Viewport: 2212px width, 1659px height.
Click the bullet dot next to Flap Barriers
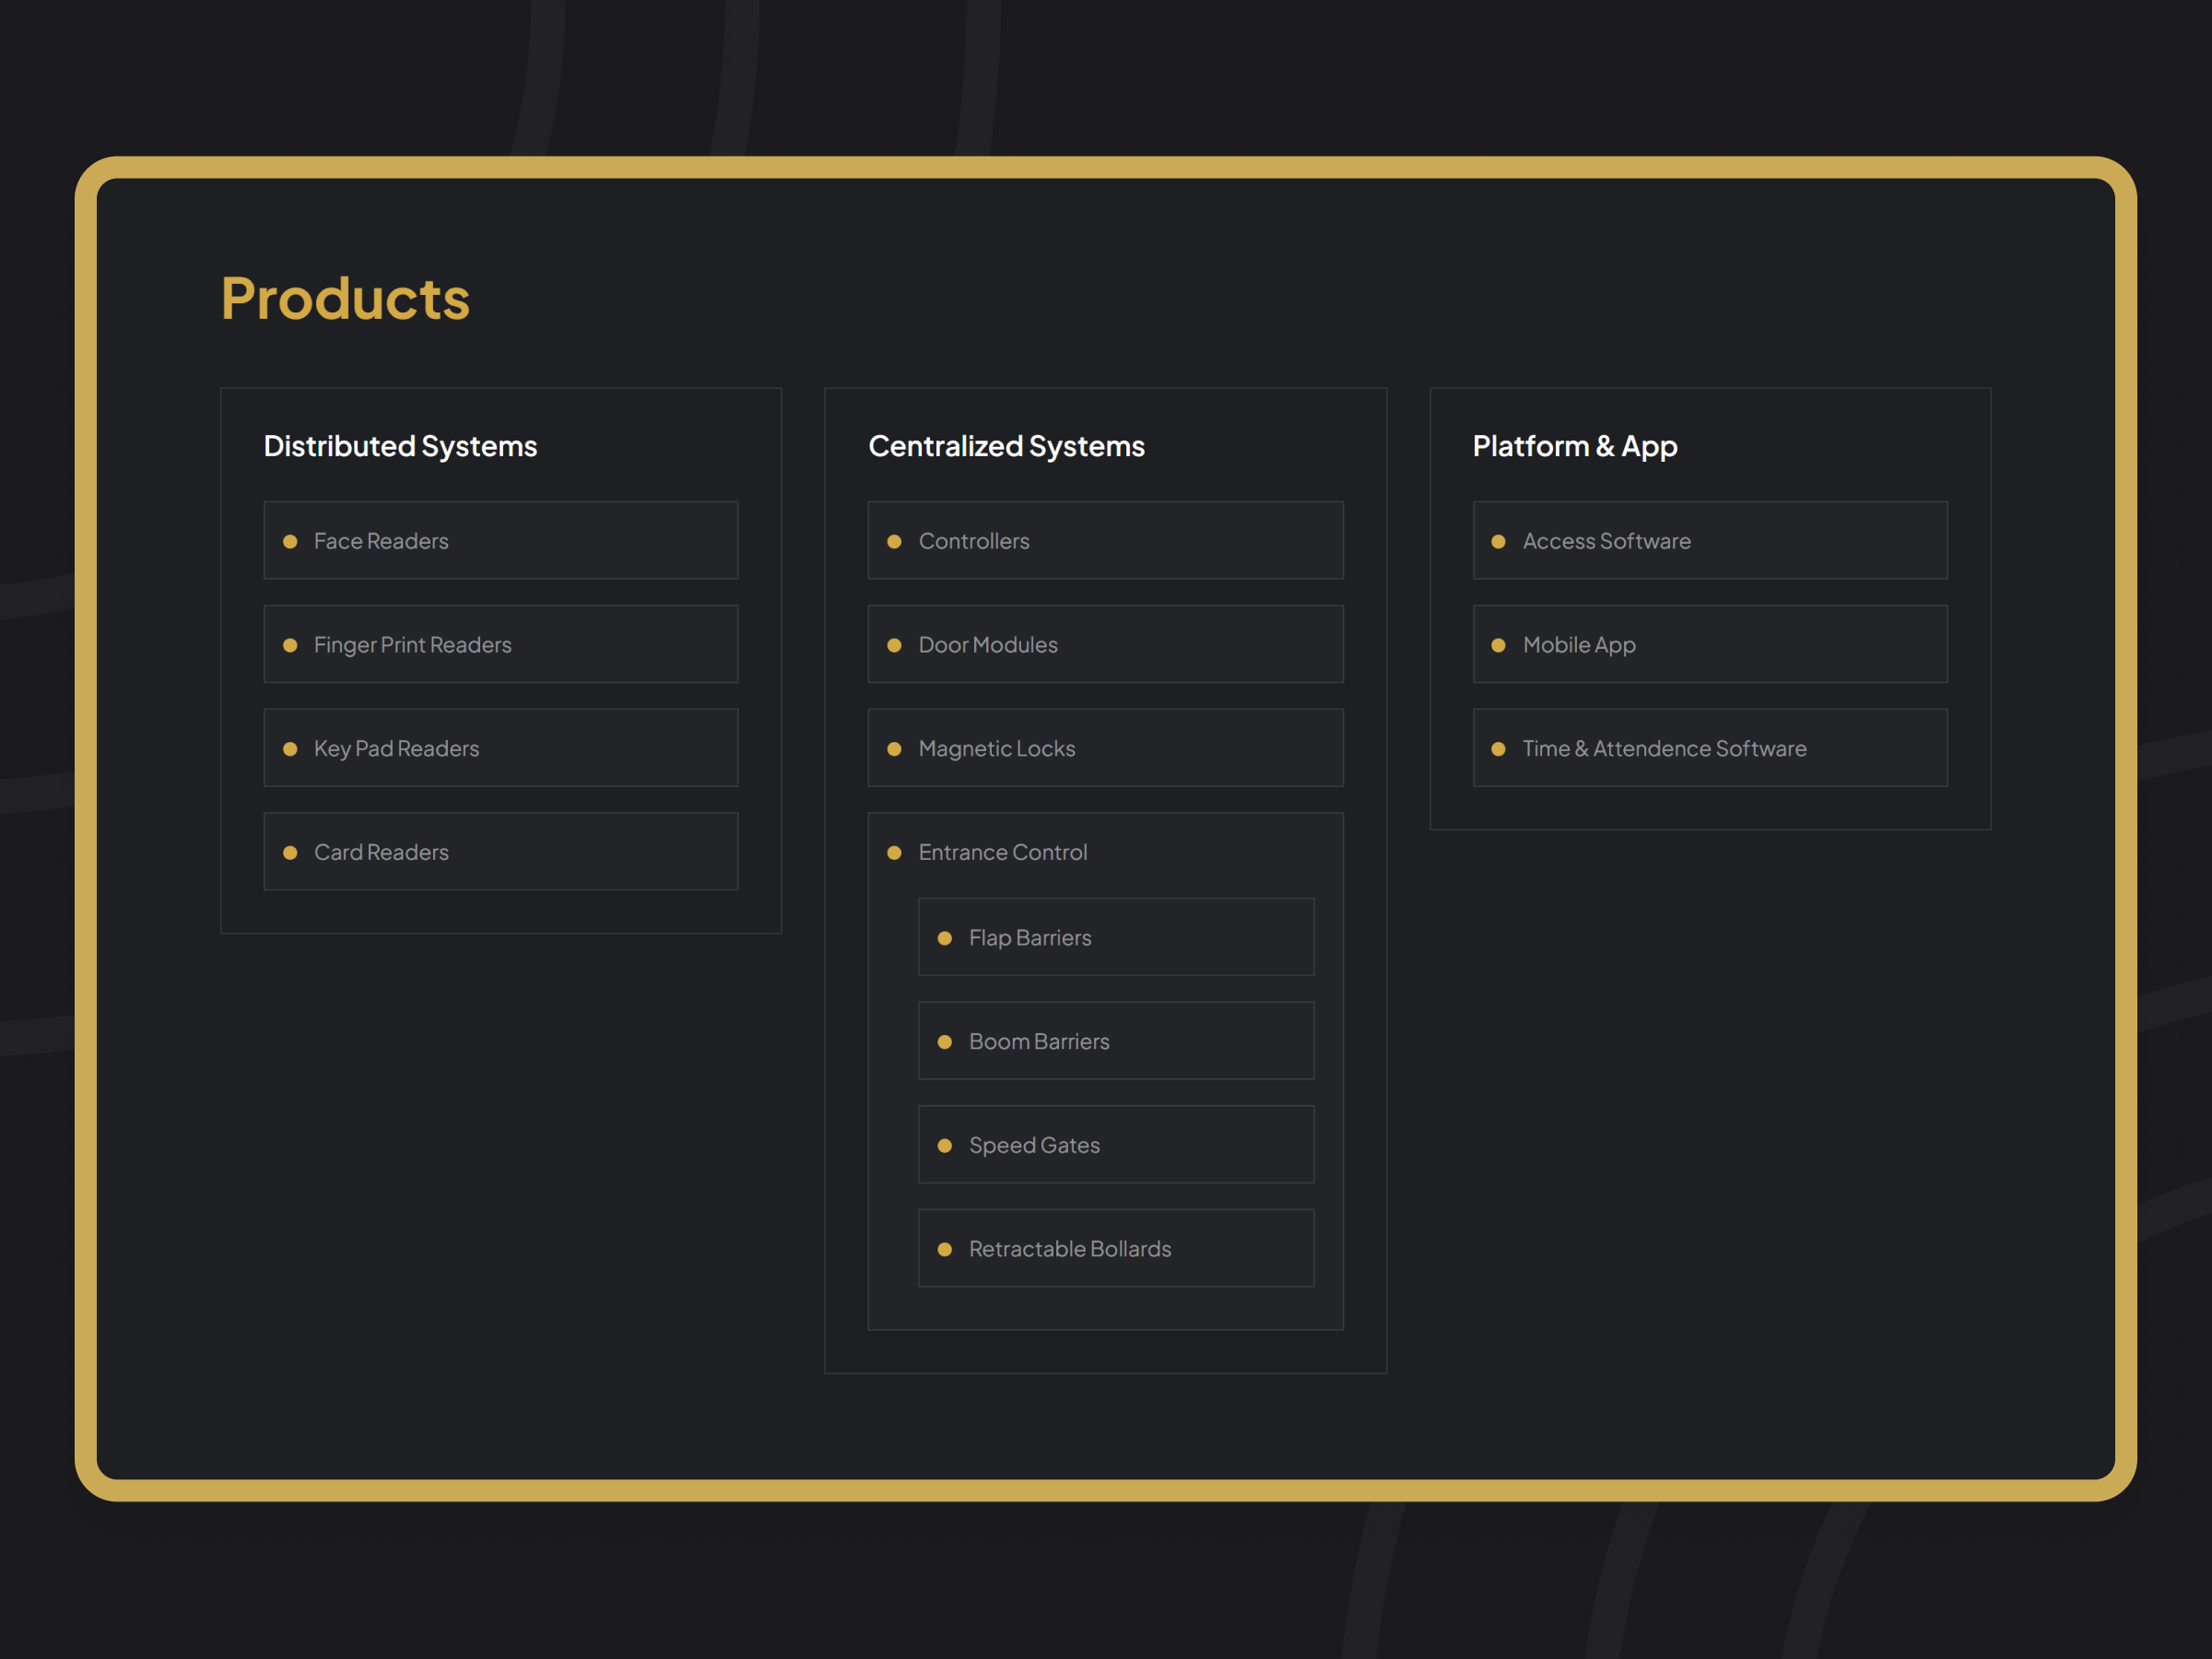[945, 938]
